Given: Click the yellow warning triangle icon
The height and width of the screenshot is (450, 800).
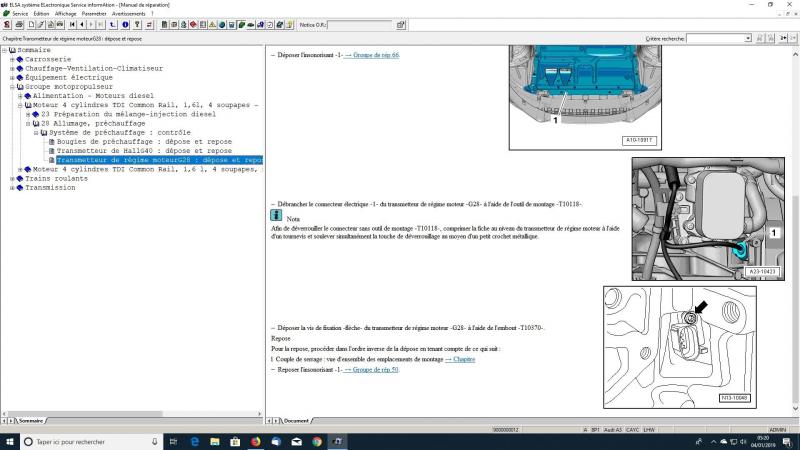Looking at the screenshot, I should tap(213, 24).
